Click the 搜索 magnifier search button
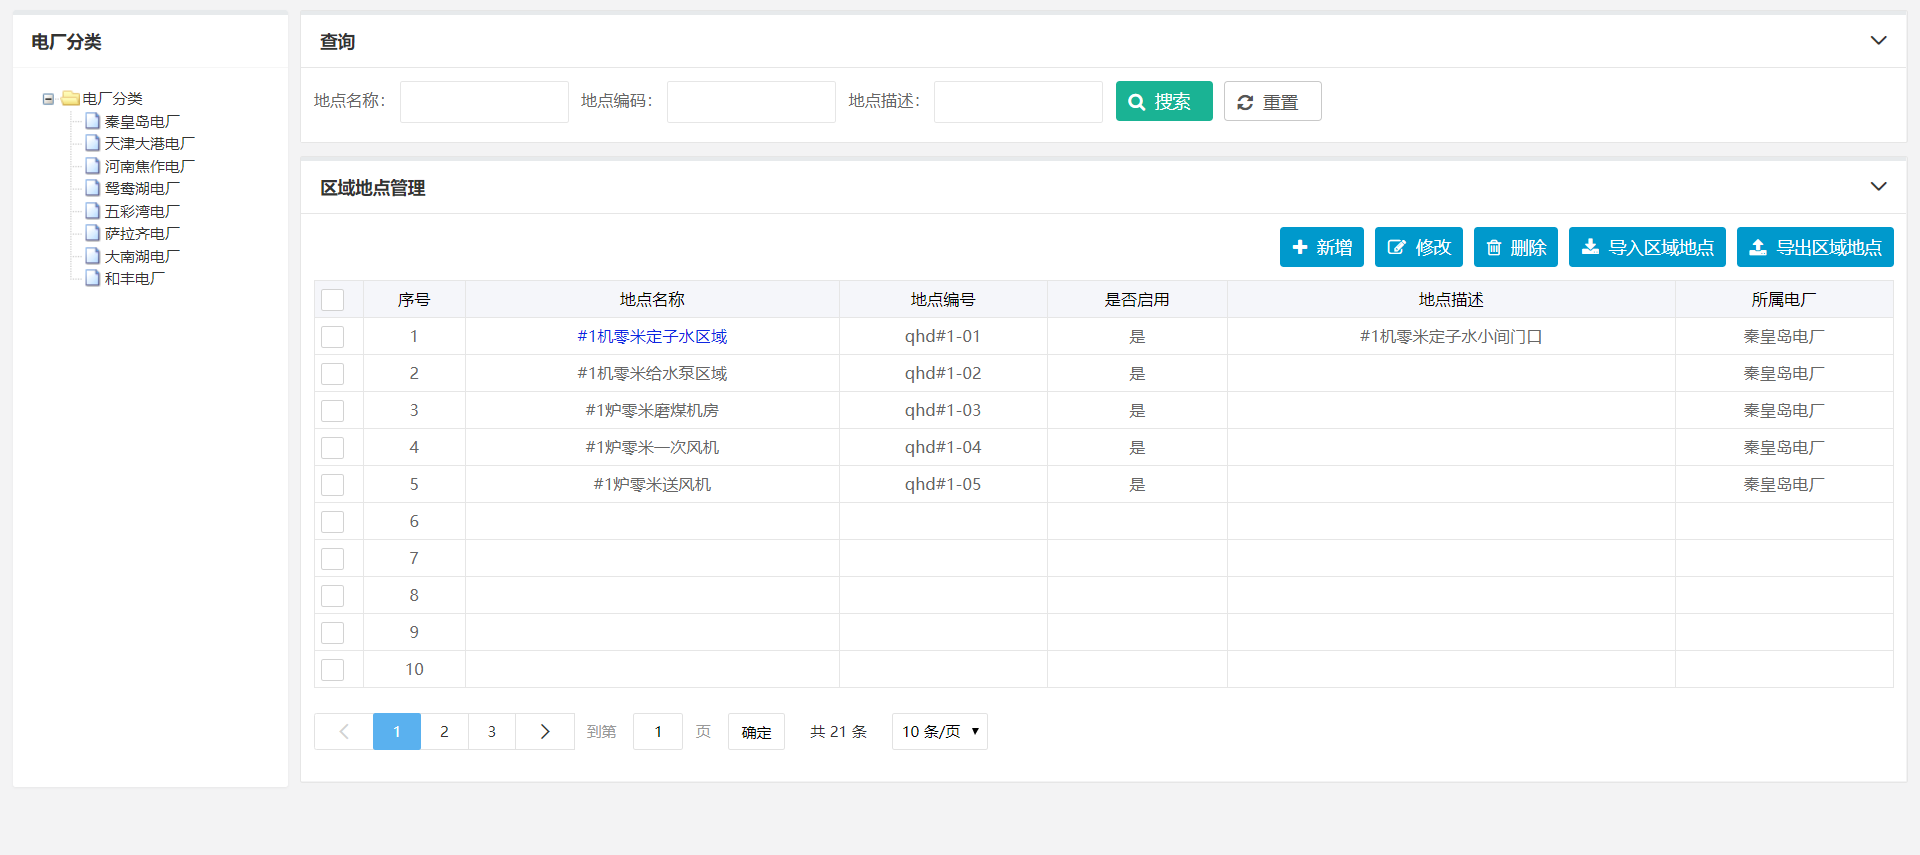Image resolution: width=1920 pixels, height=855 pixels. pos(1163,101)
